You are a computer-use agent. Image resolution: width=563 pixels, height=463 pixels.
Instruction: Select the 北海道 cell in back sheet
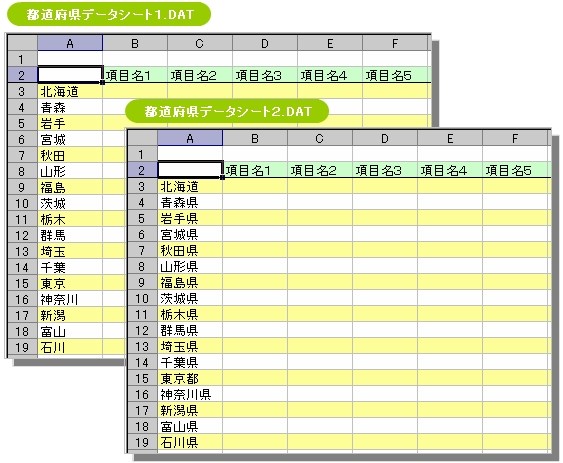tap(70, 92)
